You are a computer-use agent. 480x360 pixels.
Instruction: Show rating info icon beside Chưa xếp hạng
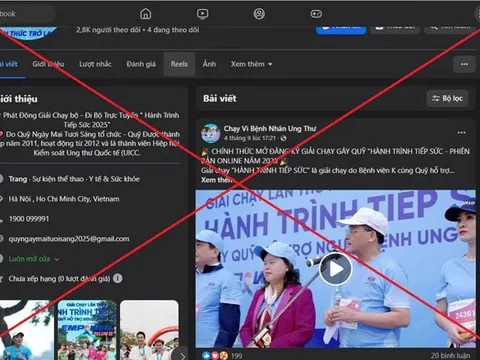(x=118, y=278)
